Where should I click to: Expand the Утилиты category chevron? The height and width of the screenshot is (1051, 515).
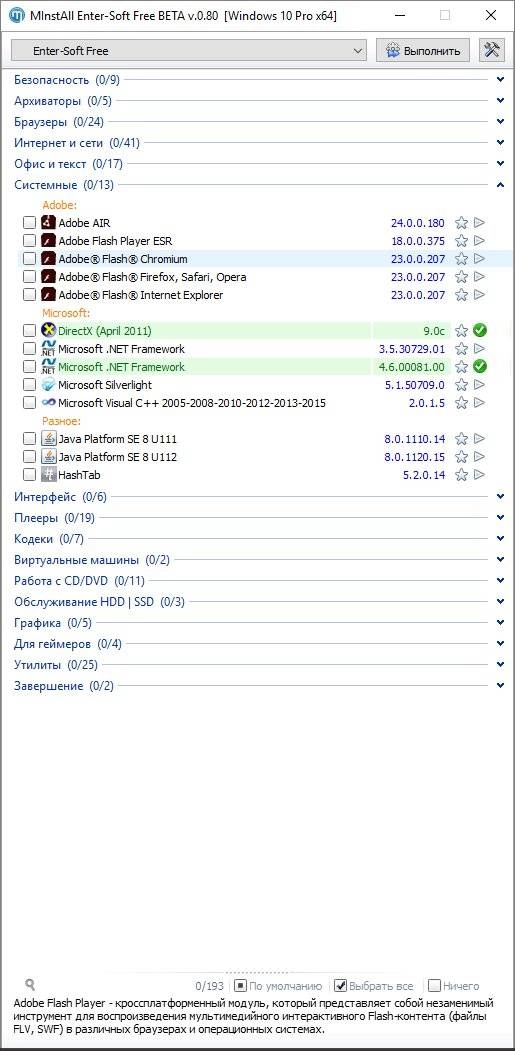point(500,664)
